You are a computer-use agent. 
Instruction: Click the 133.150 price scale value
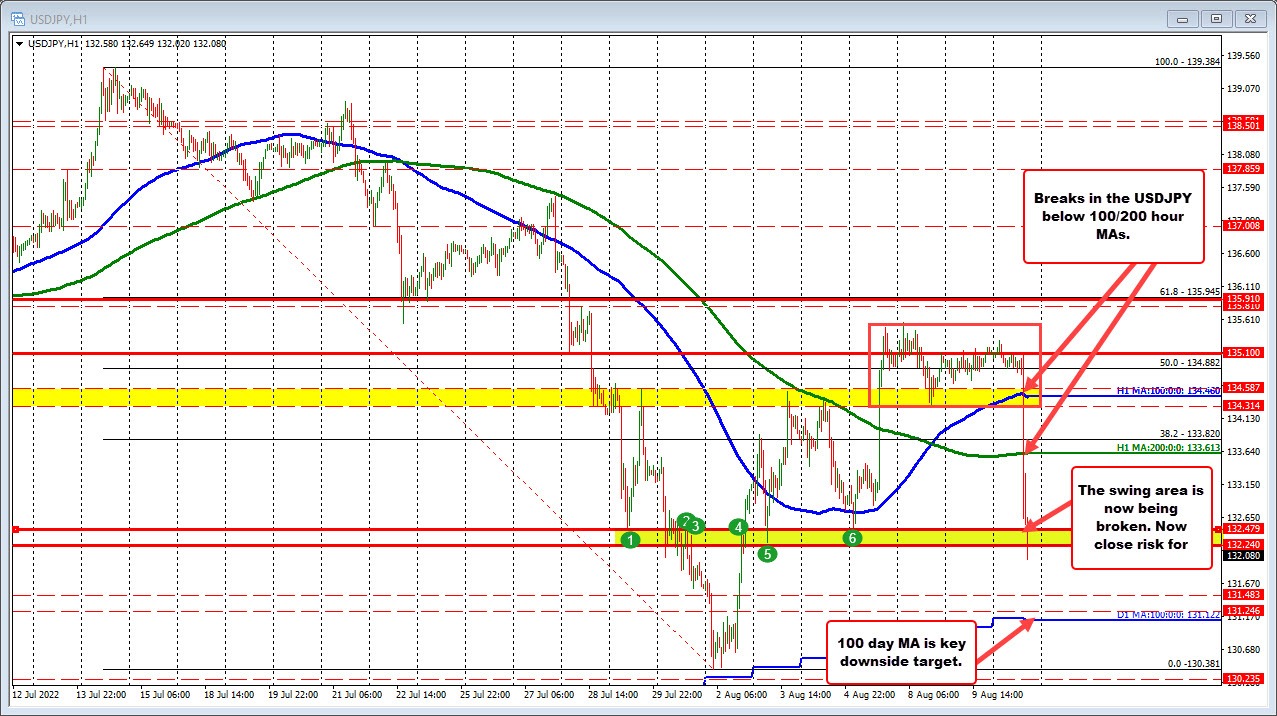tap(1242, 485)
